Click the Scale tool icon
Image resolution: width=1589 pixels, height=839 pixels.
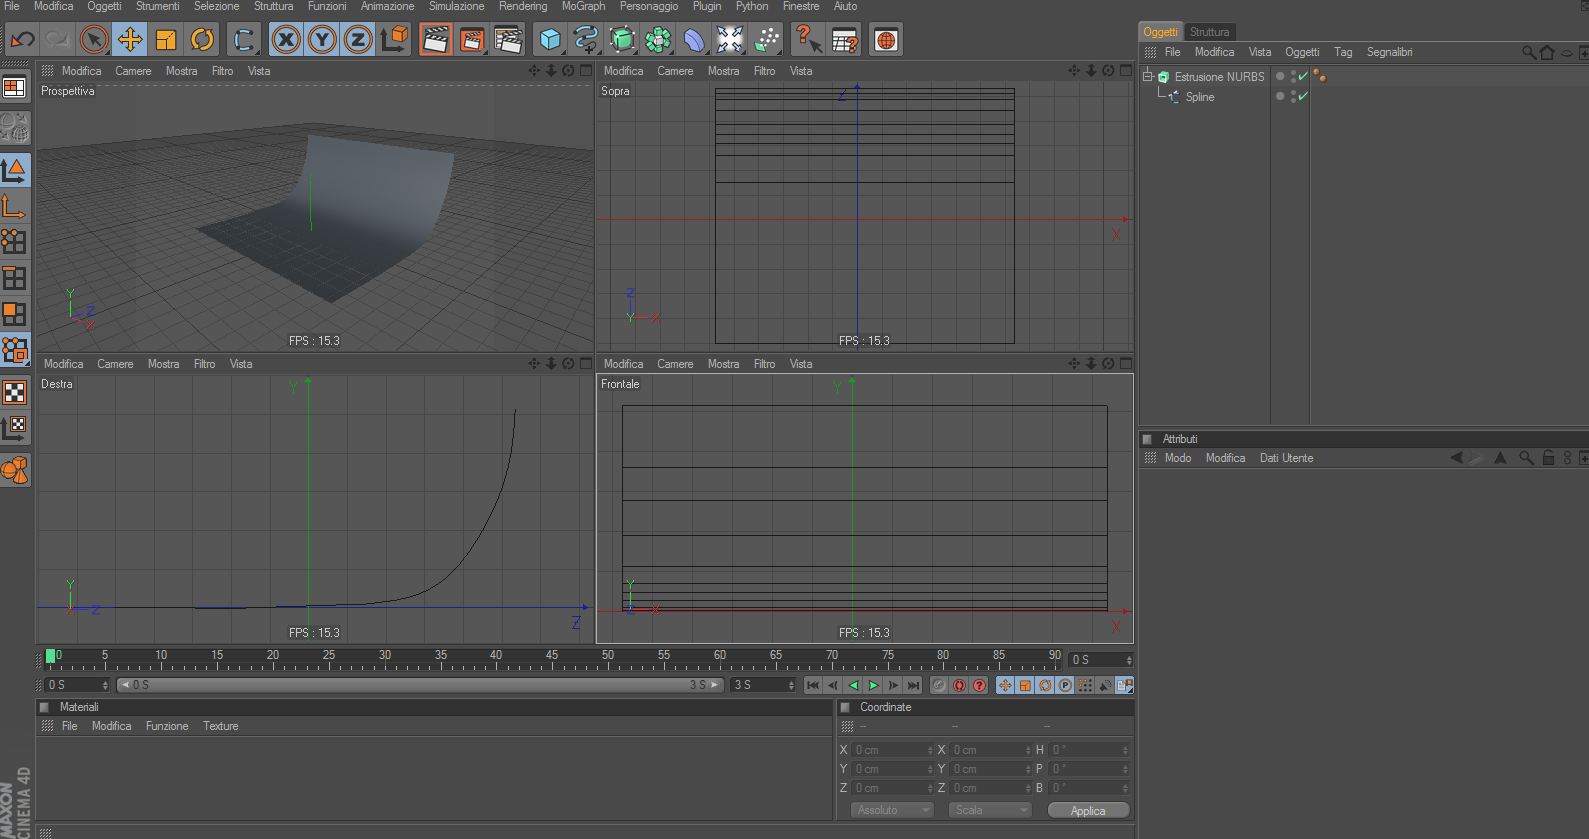[166, 40]
